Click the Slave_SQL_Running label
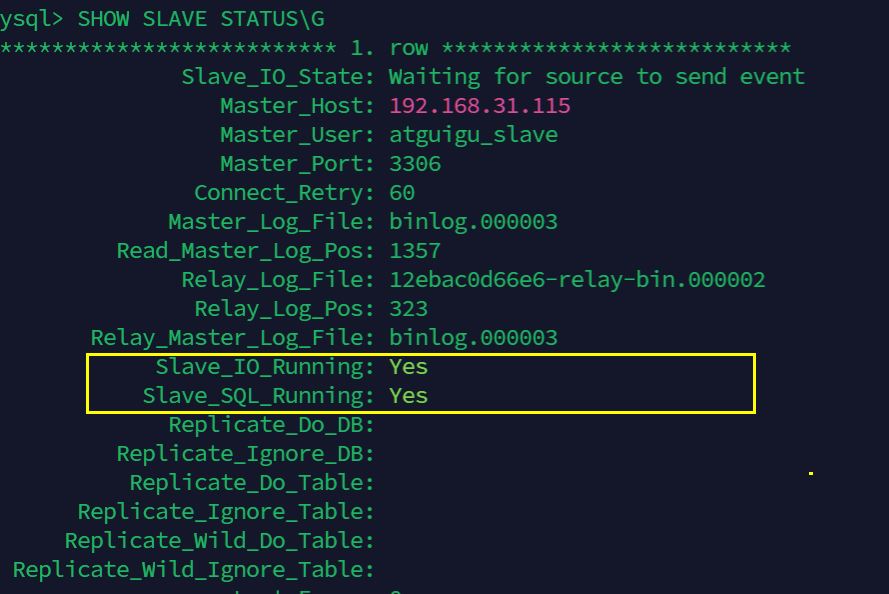The width and height of the screenshot is (889, 594). tap(259, 396)
